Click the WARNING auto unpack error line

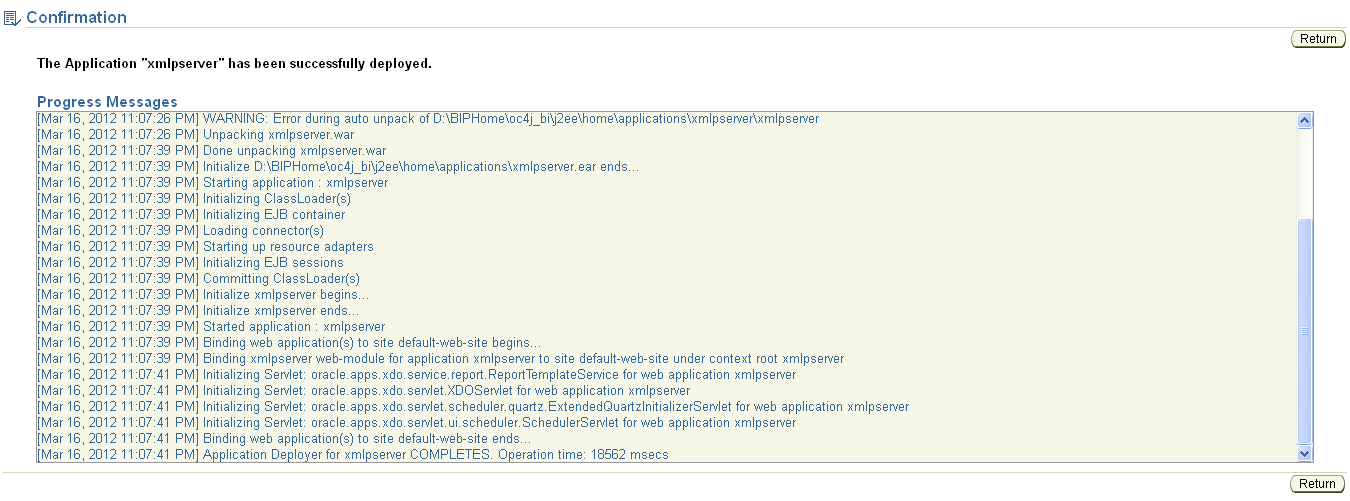428,119
